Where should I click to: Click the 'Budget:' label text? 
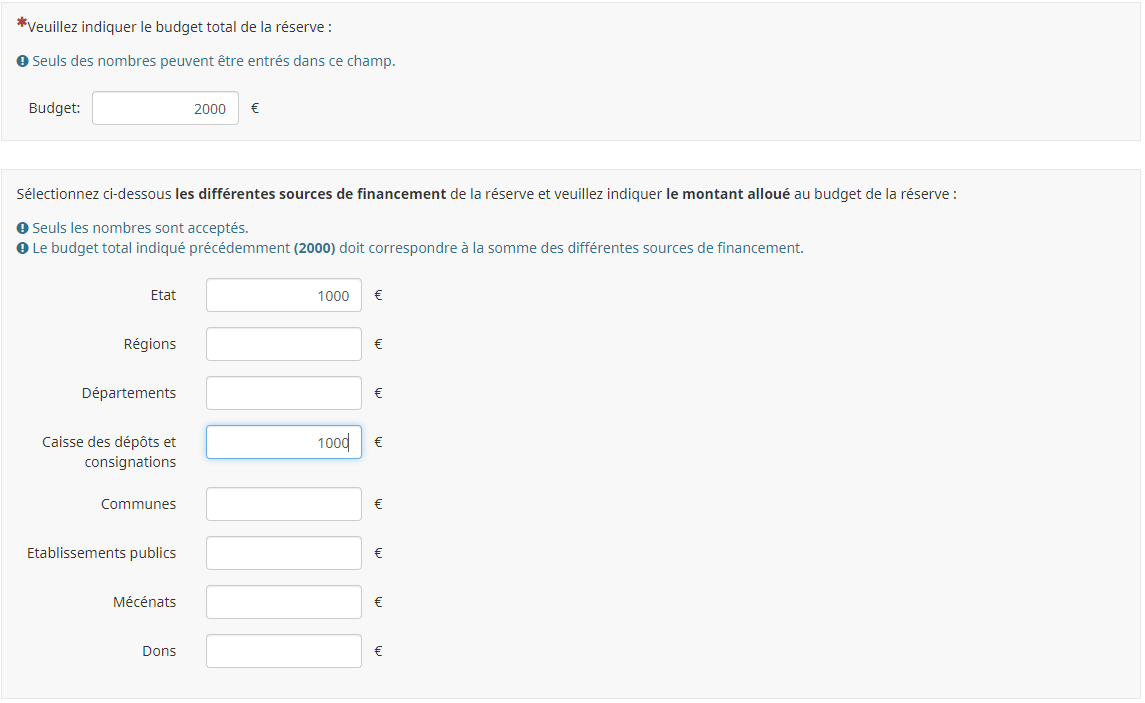[54, 109]
